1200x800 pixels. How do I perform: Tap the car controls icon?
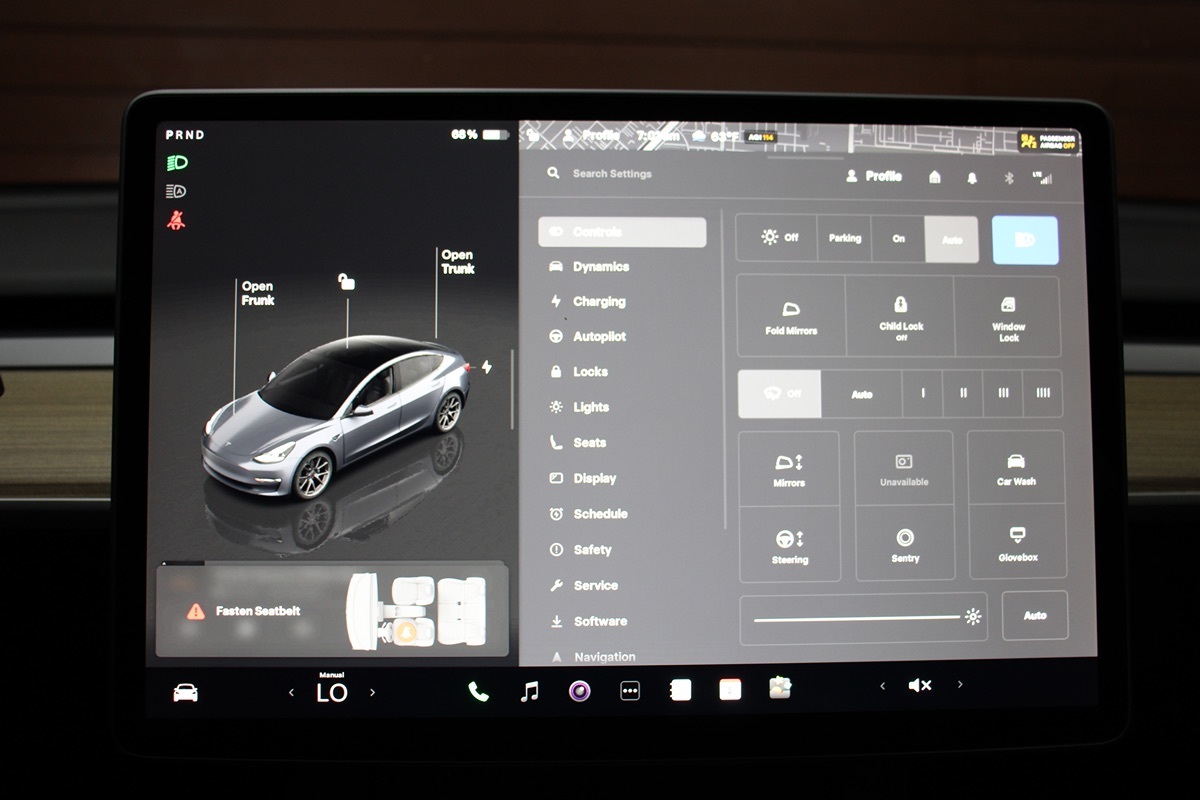coord(185,692)
